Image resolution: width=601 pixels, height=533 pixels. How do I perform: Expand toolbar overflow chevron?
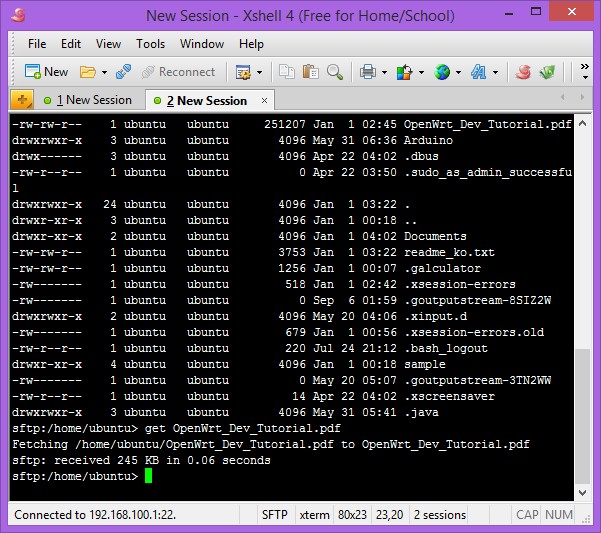pos(585,71)
